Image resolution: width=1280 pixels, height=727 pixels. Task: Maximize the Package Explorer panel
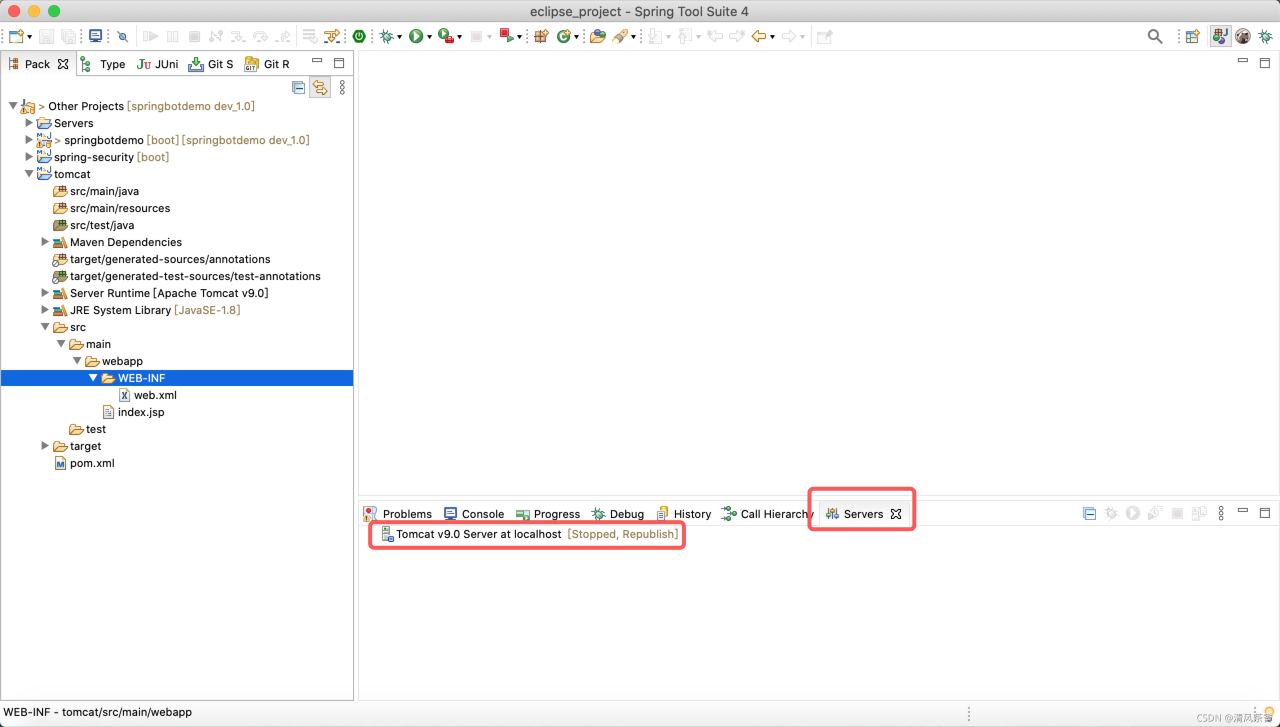[339, 62]
